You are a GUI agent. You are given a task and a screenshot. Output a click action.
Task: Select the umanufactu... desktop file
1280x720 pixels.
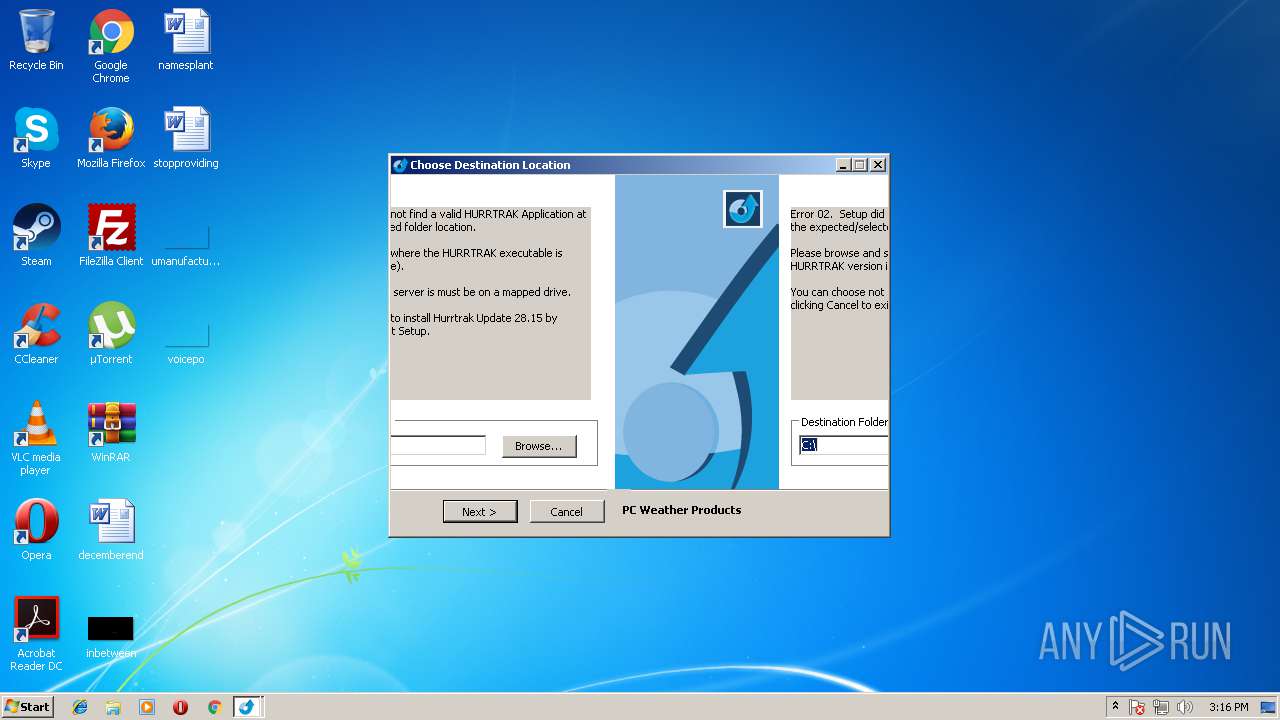[x=186, y=245]
